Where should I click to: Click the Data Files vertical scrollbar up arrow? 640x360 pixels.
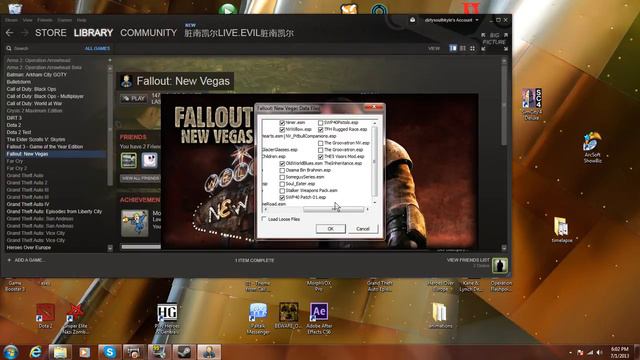pyautogui.click(x=375, y=123)
